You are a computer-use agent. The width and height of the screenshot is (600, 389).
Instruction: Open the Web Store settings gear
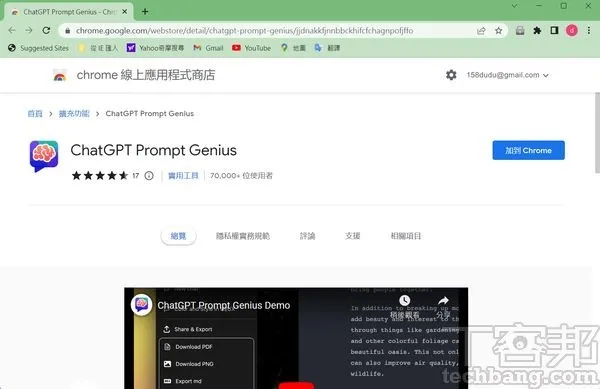point(451,75)
